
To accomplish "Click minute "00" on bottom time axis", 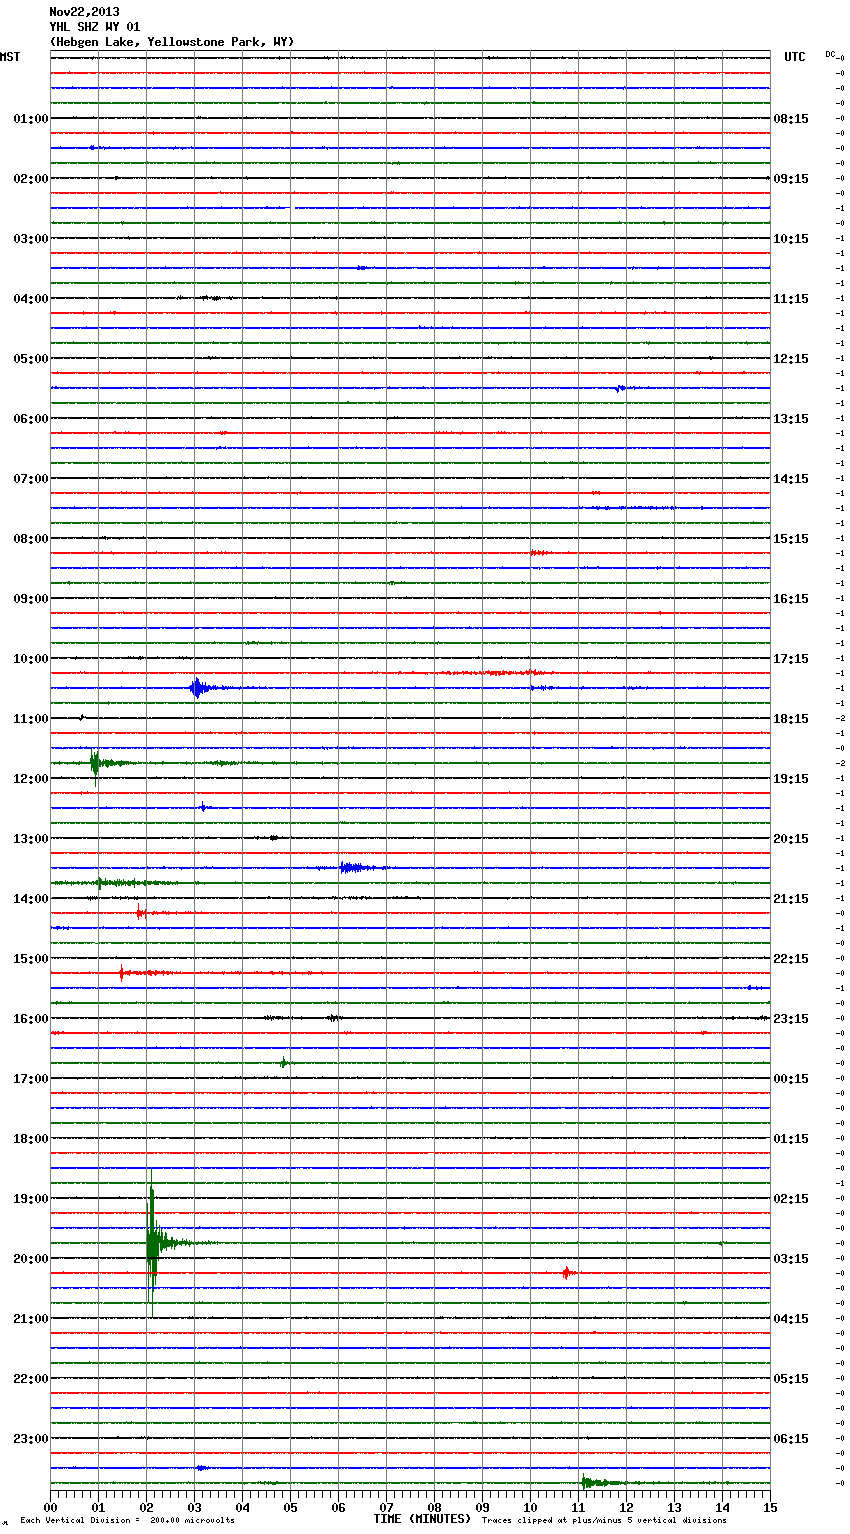I will (50, 1506).
